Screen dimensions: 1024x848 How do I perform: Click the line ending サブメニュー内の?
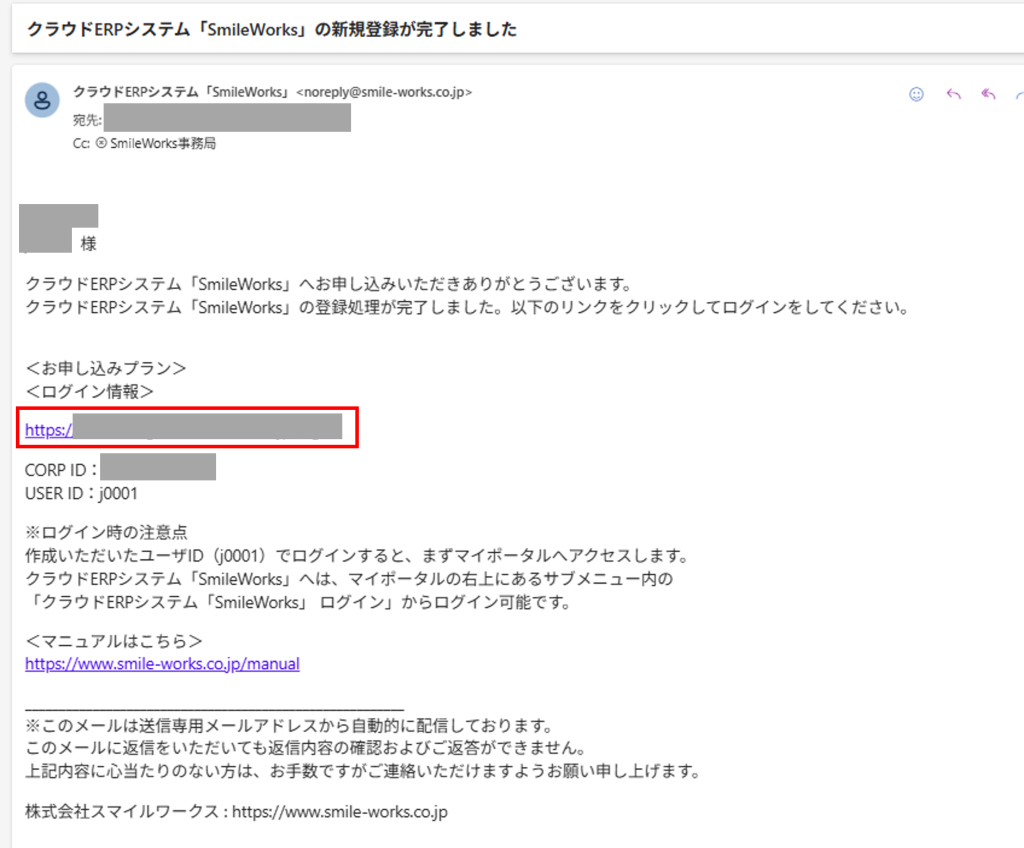pos(349,579)
